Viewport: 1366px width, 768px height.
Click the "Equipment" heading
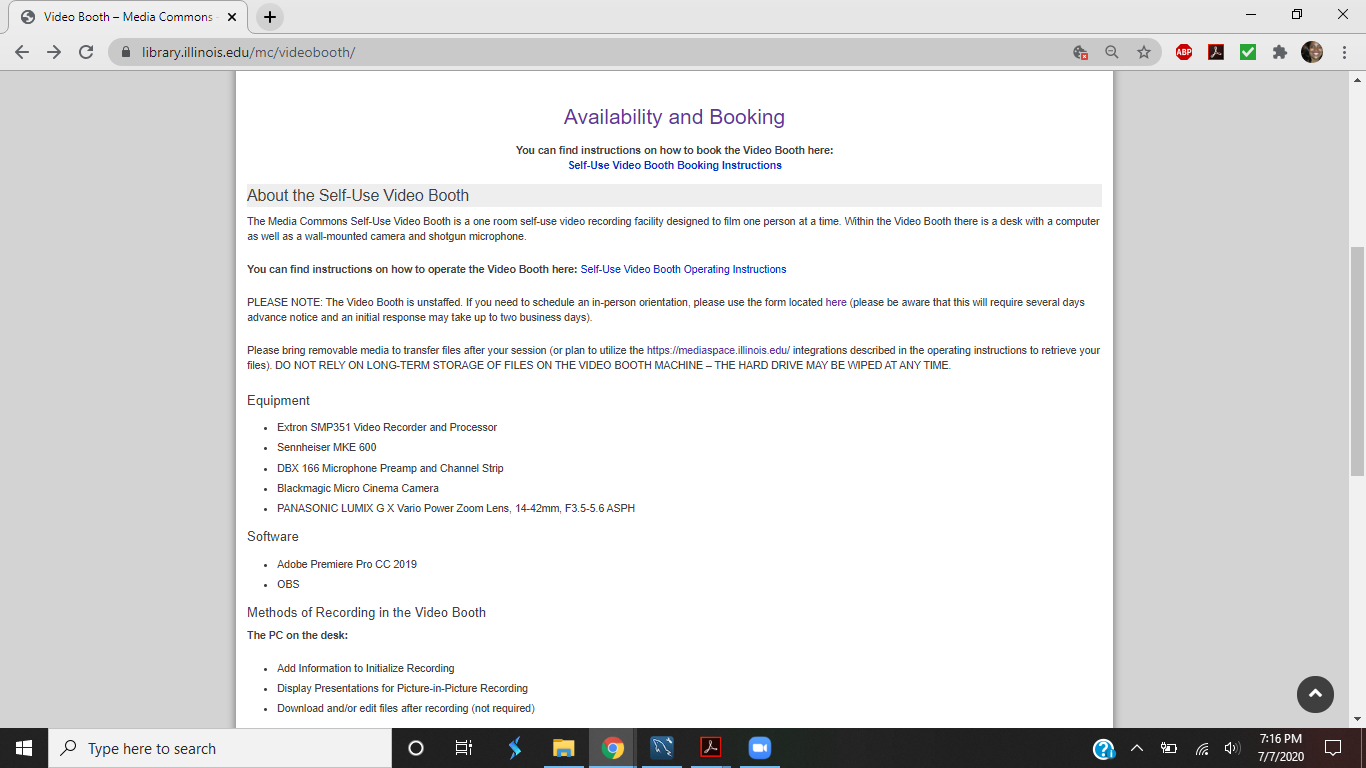(279, 400)
